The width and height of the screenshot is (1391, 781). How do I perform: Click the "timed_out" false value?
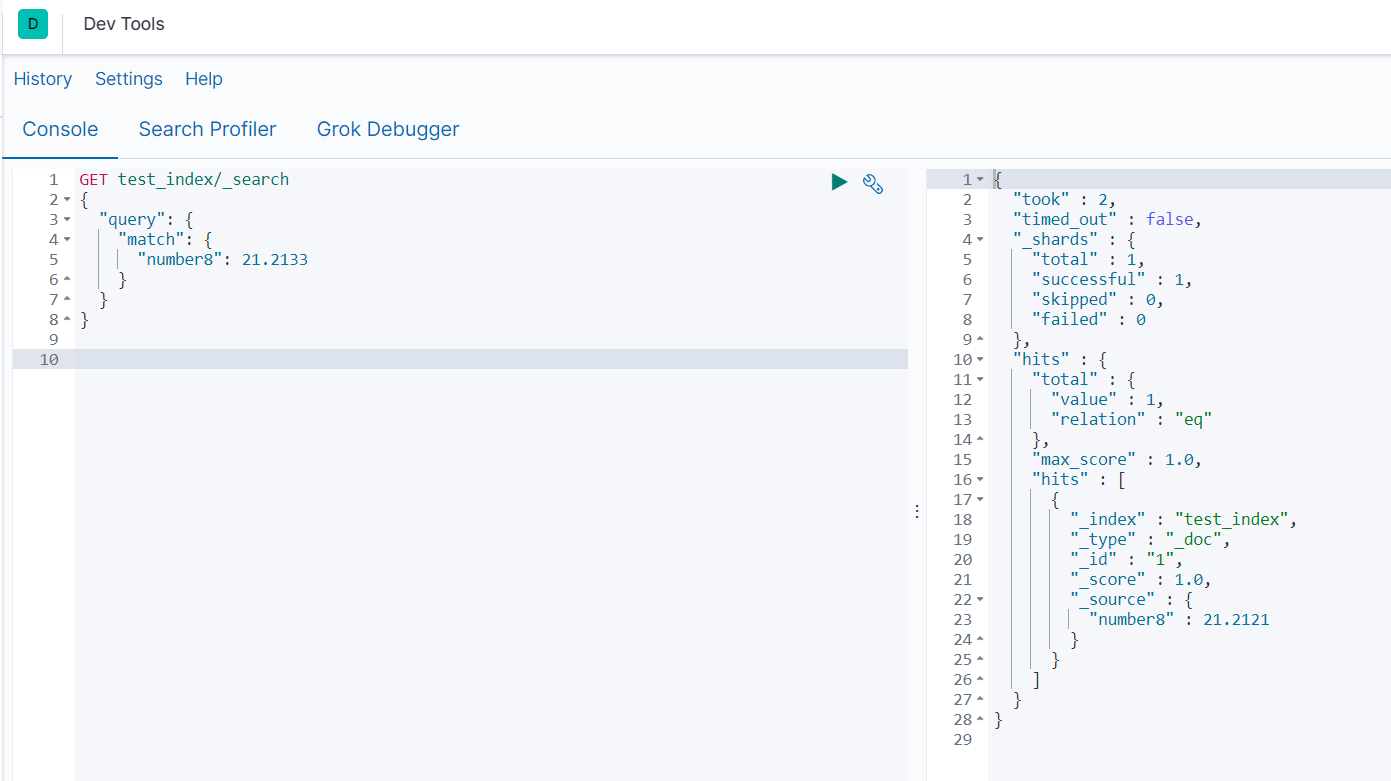(1170, 220)
